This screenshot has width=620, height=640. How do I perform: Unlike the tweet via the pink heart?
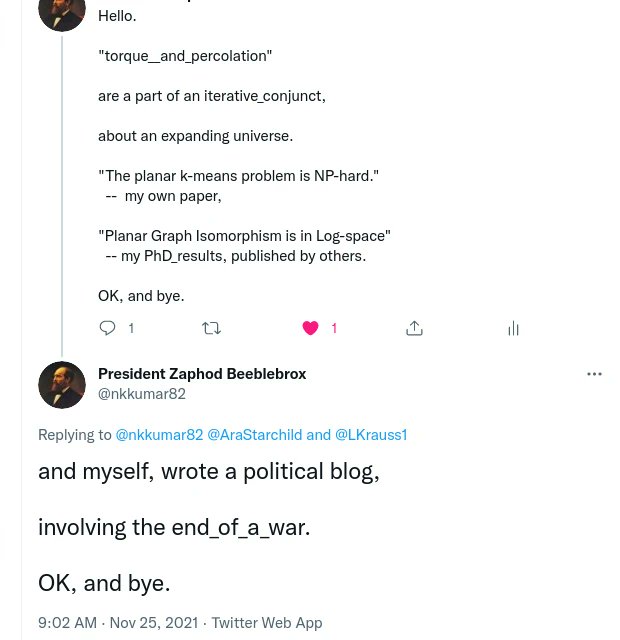tap(310, 328)
